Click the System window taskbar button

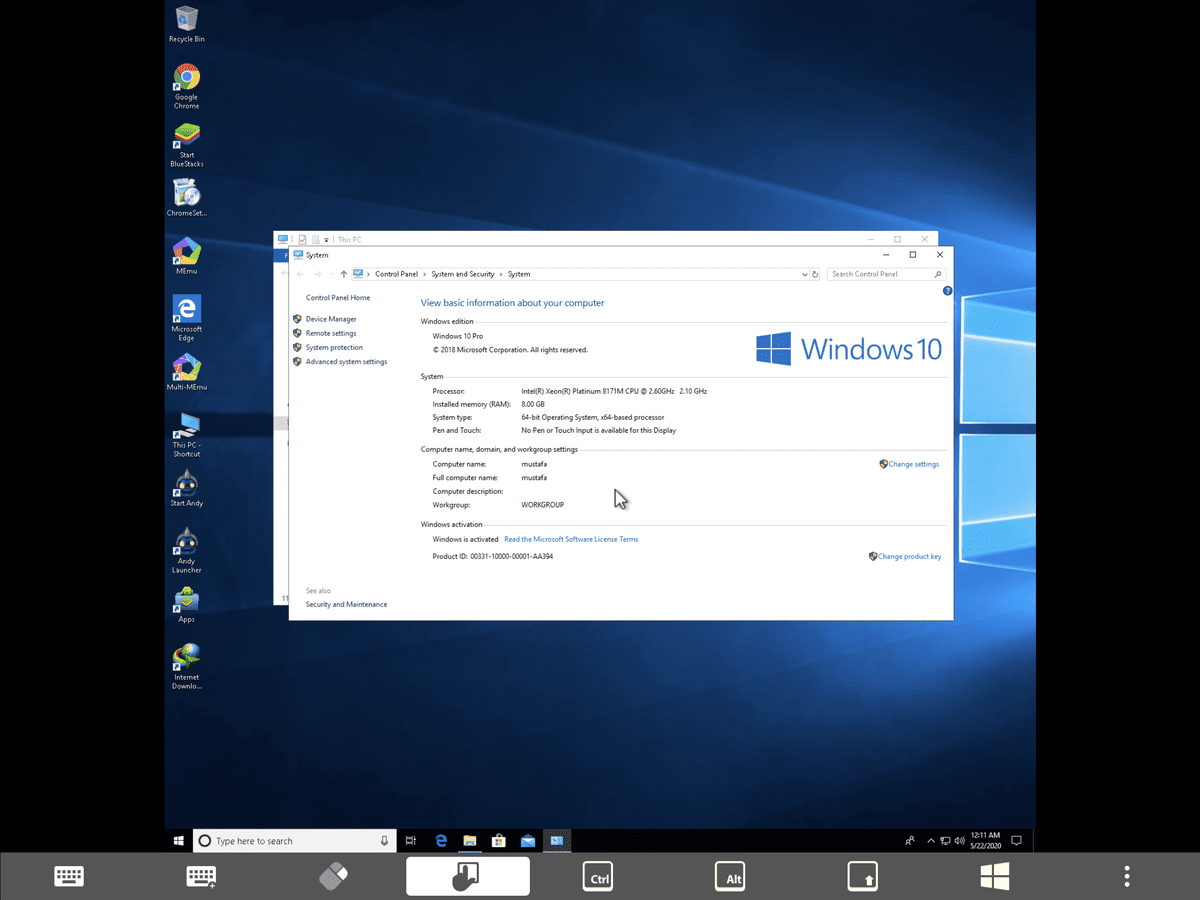[557, 841]
